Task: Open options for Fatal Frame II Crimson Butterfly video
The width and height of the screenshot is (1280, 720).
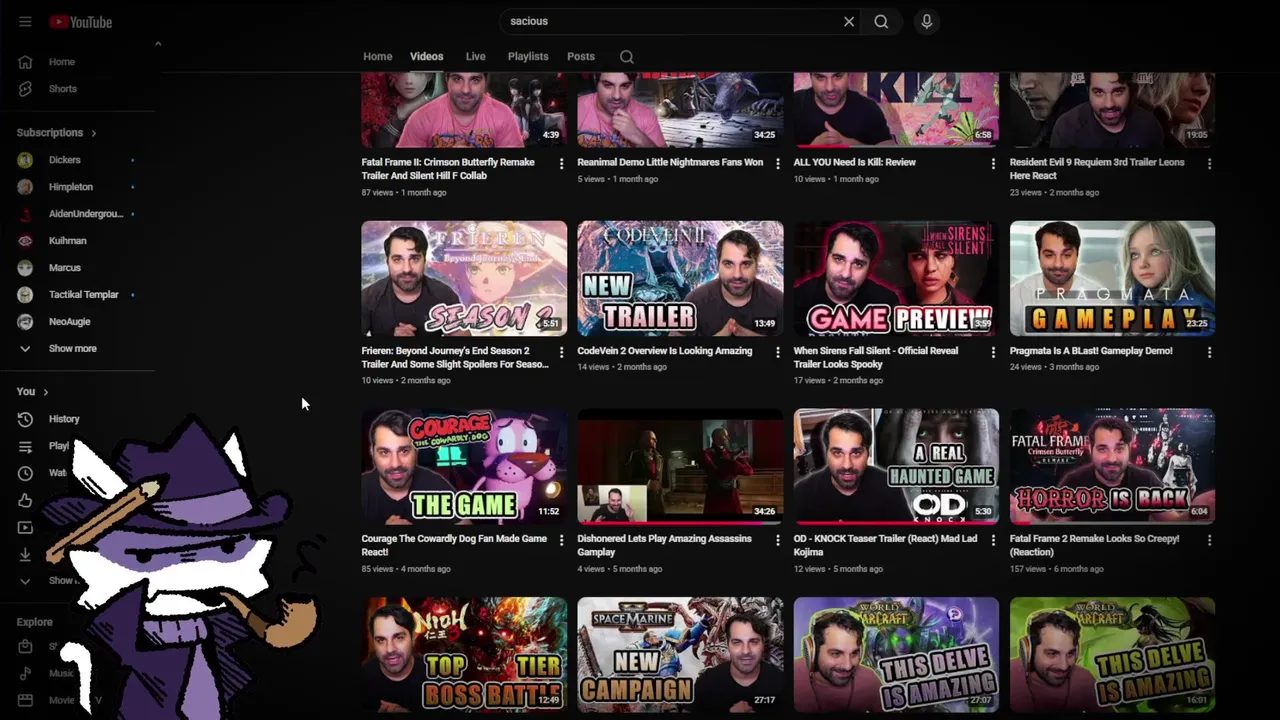Action: click(x=561, y=164)
